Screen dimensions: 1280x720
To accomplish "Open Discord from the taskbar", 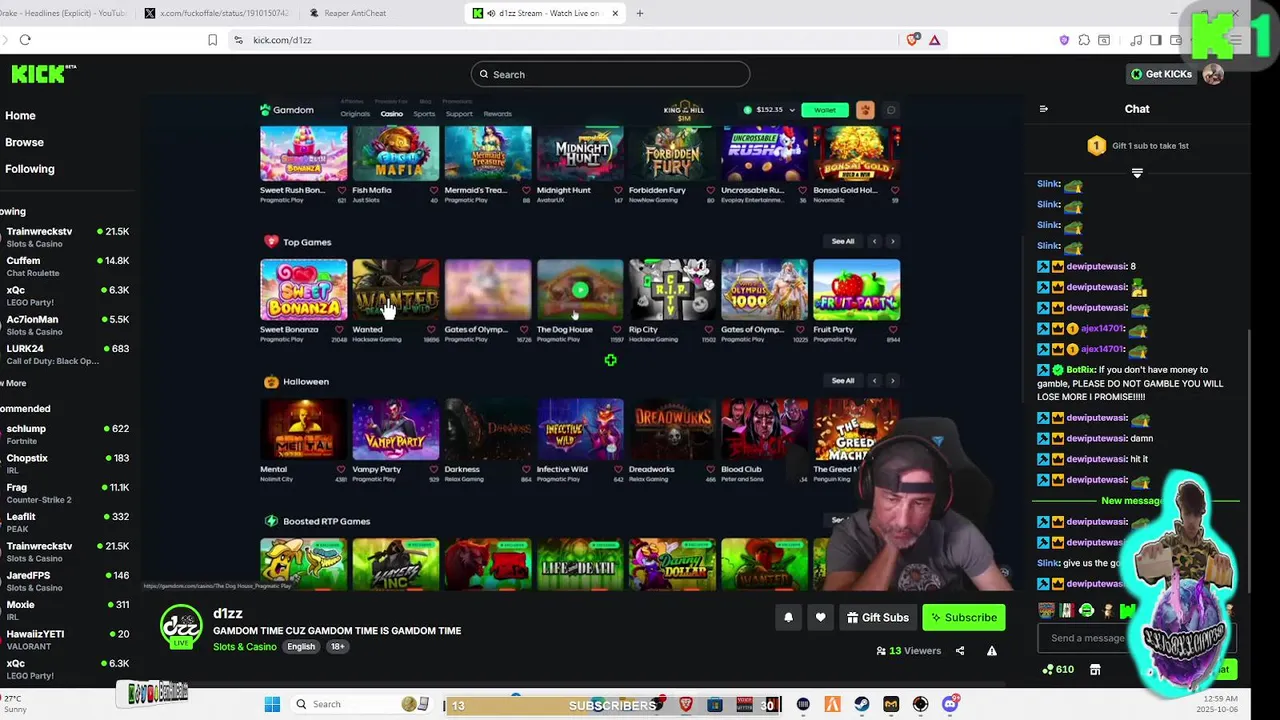I will pos(950,704).
